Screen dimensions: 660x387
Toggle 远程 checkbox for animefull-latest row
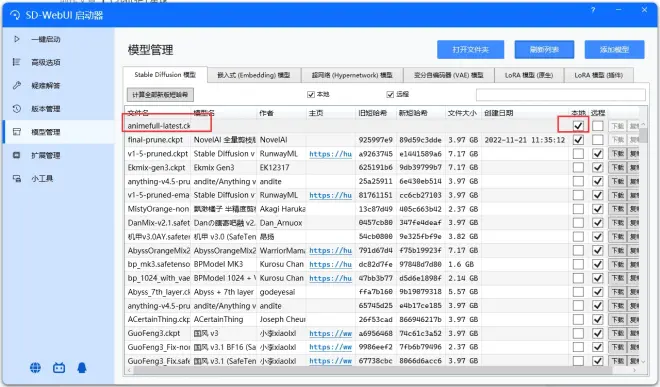pos(598,126)
